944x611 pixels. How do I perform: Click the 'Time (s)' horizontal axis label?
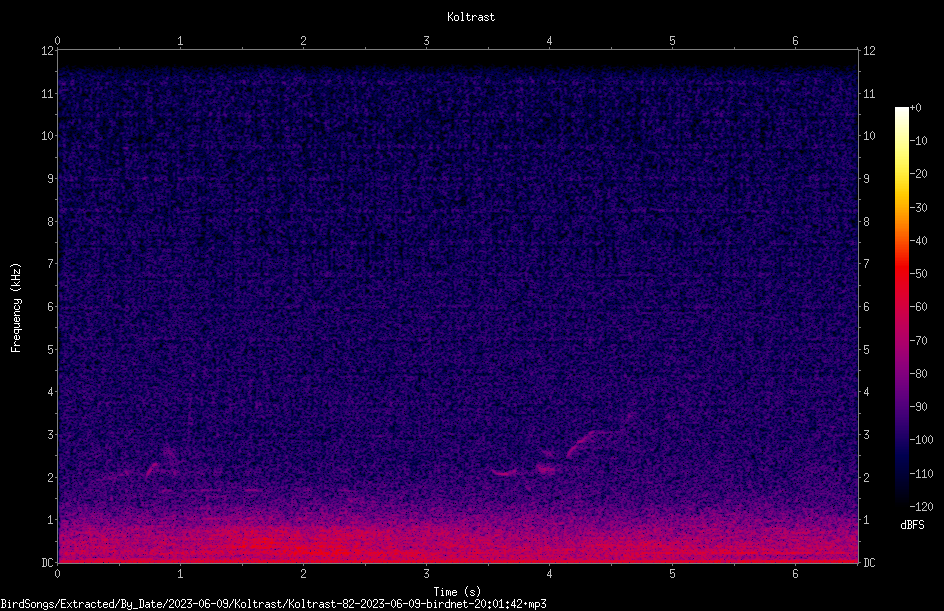[x=457, y=592]
